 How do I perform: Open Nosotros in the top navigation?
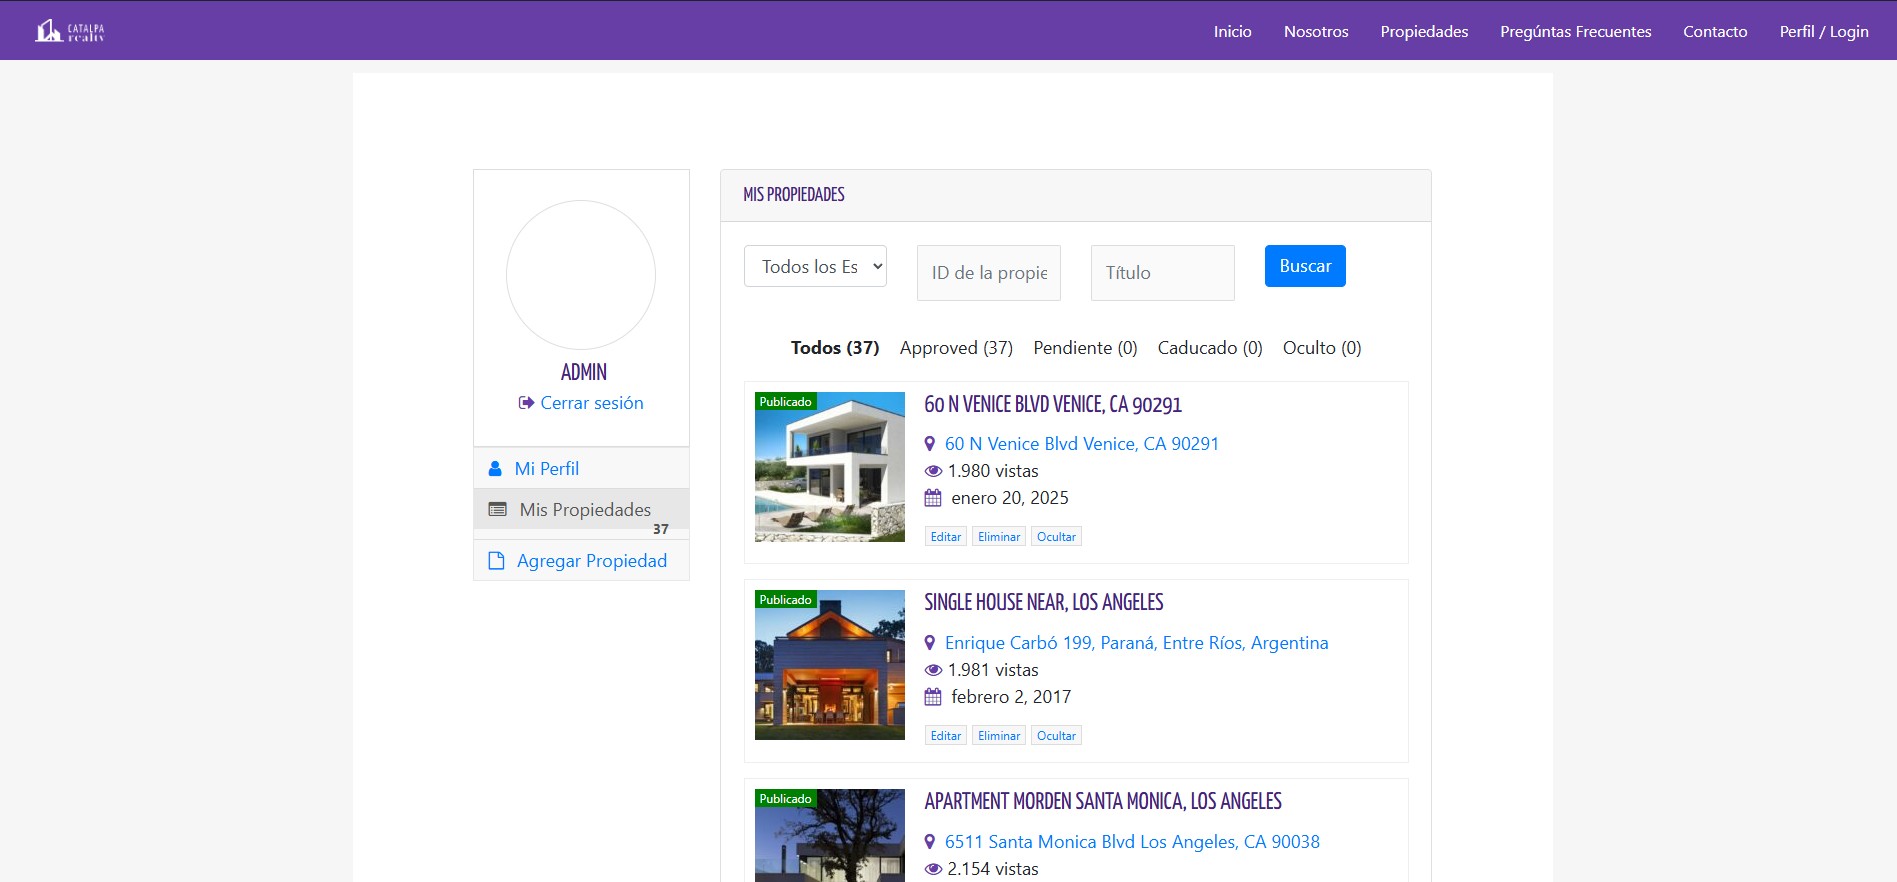(1316, 31)
